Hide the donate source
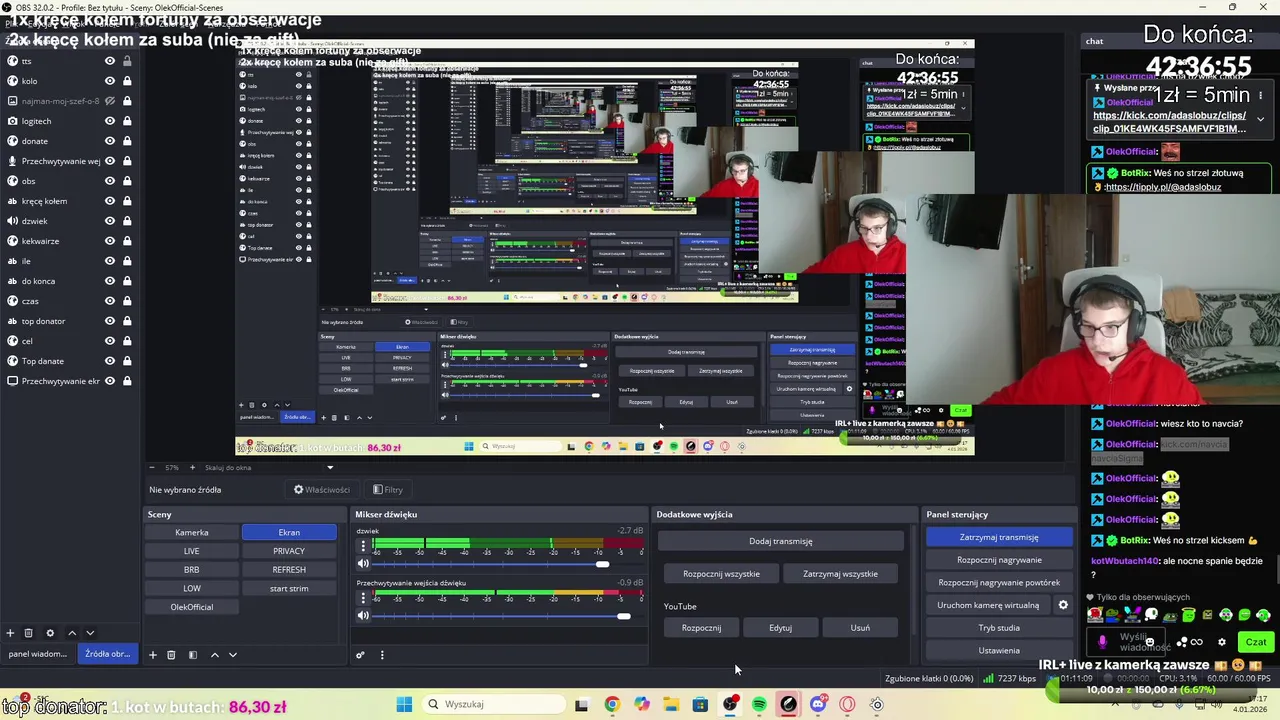The image size is (1280, 720). (x=110, y=141)
